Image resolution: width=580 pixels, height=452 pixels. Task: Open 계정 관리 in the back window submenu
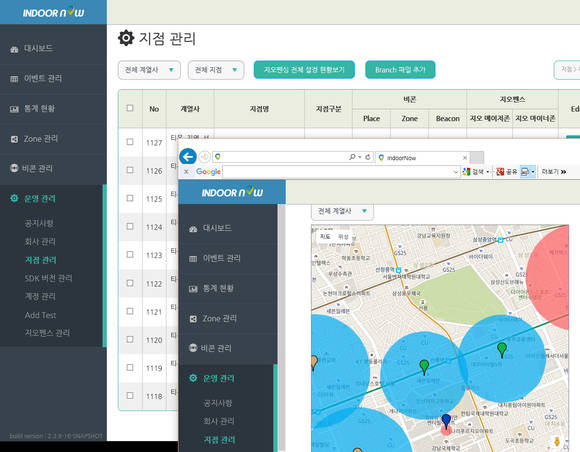pyautogui.click(x=40, y=297)
